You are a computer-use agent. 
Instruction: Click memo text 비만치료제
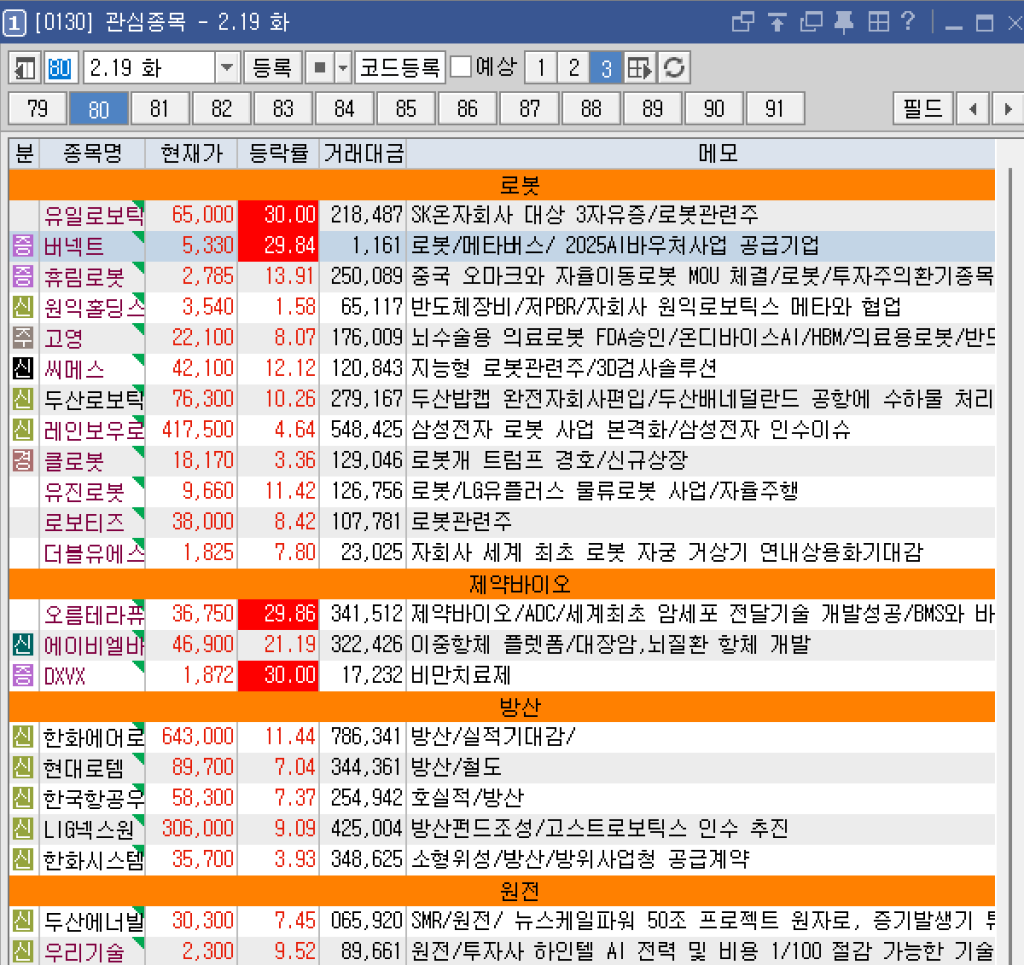pyautogui.click(x=461, y=676)
